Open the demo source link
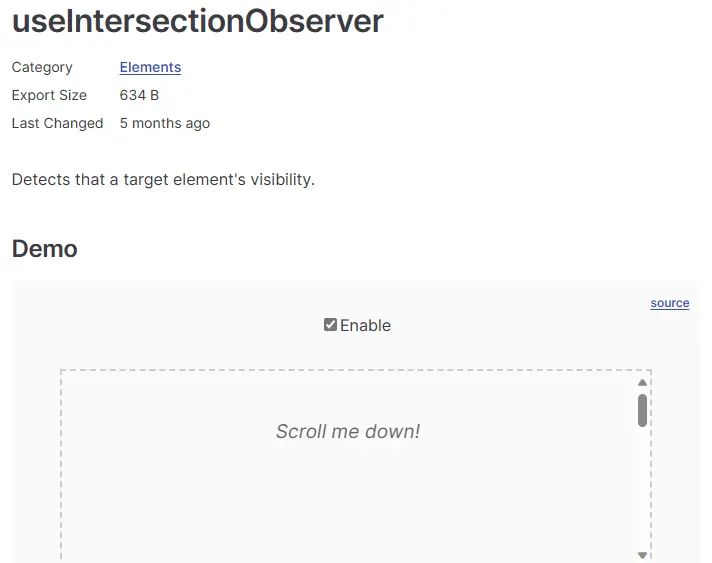The height and width of the screenshot is (563, 712). (x=669, y=303)
